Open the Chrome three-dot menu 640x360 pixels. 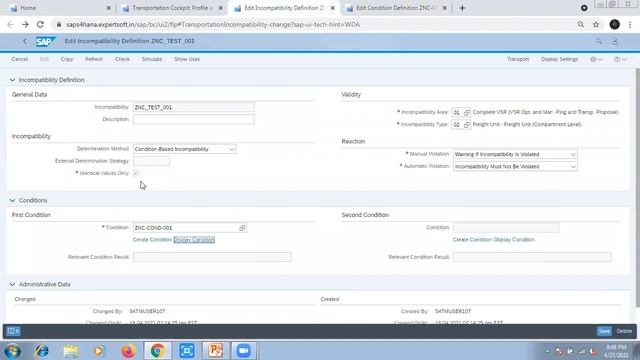coord(630,24)
